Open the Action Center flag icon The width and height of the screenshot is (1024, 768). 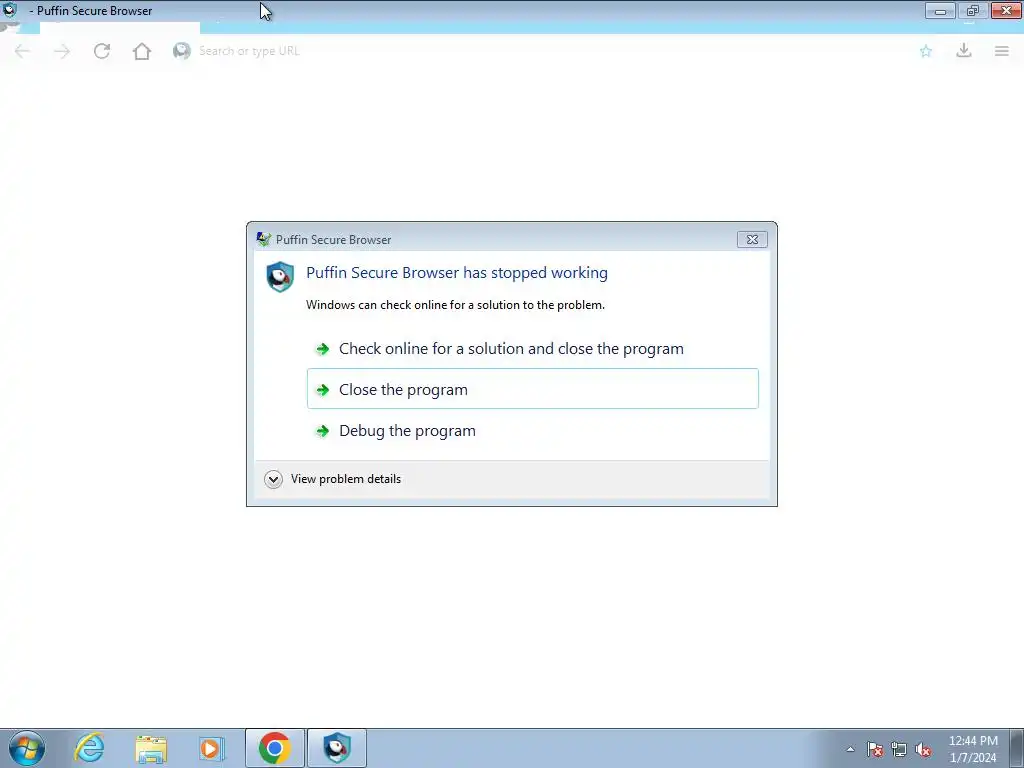[x=875, y=749]
